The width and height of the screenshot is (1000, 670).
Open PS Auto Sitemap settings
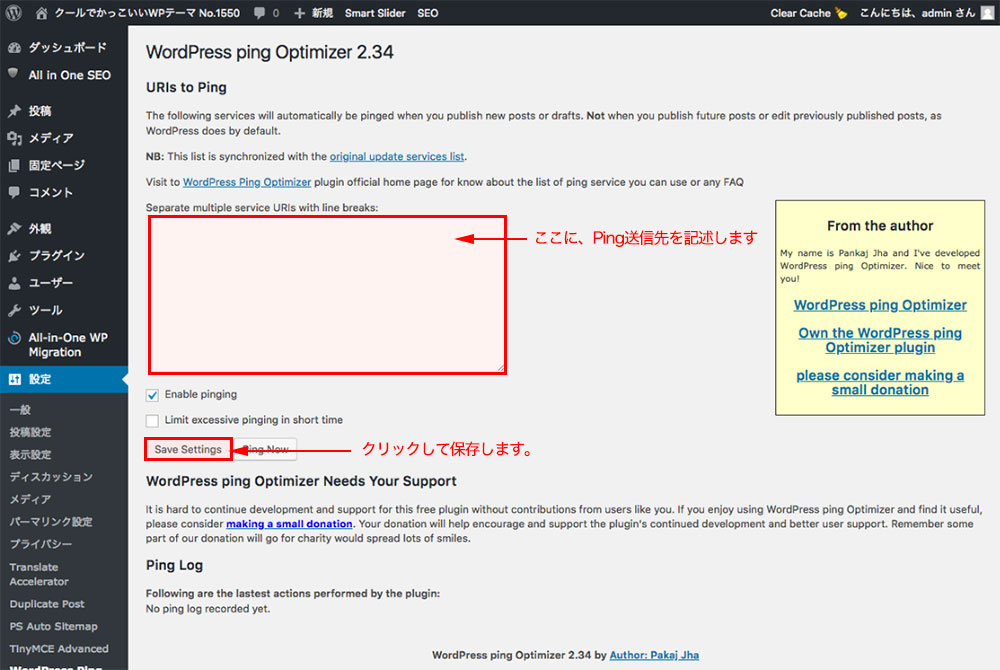tap(54, 627)
